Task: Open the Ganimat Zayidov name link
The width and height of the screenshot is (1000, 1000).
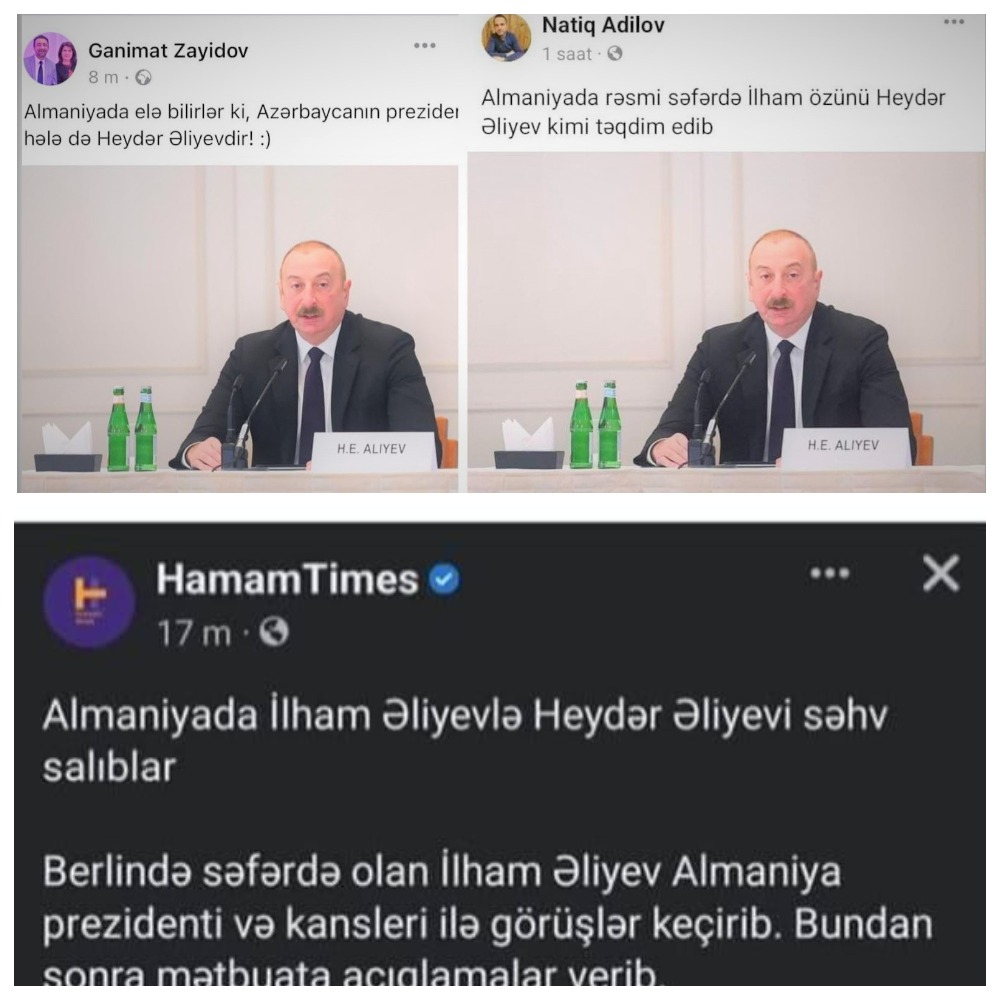Action: [x=168, y=50]
